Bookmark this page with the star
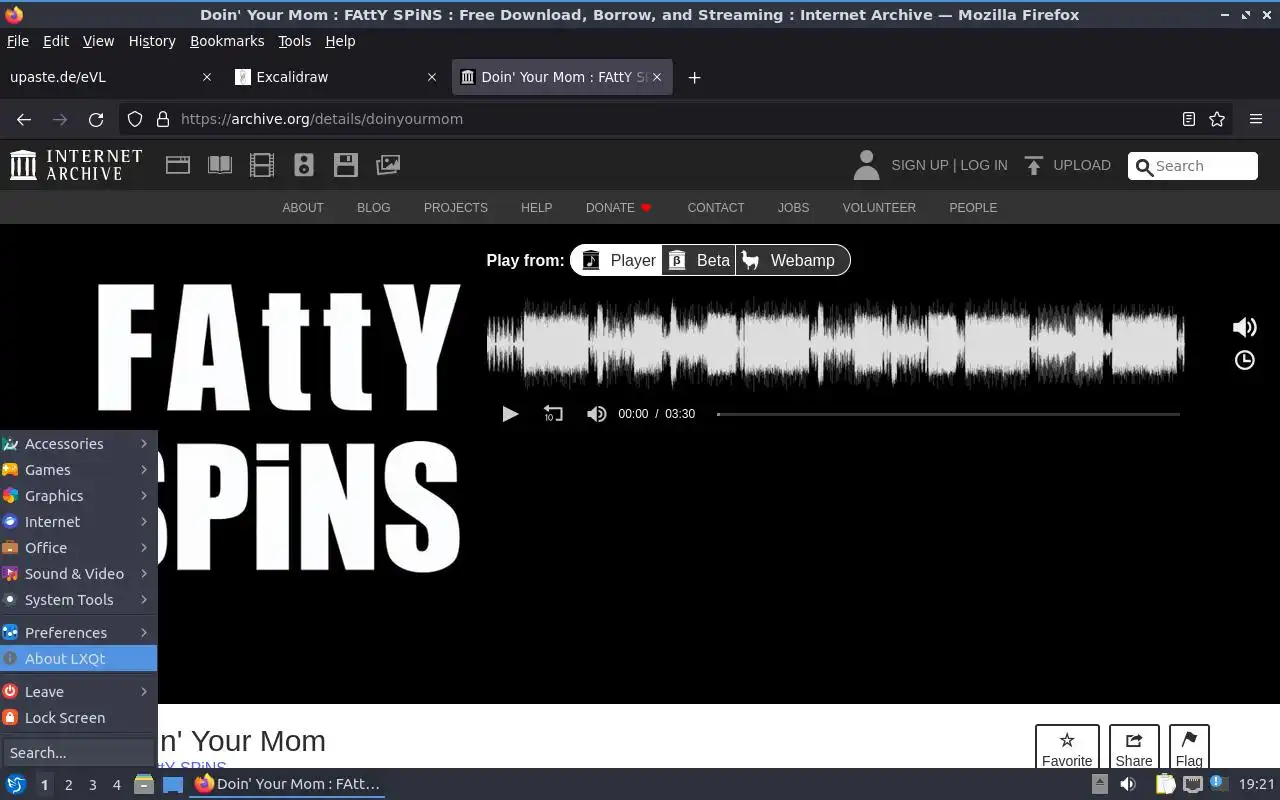1280x800 pixels. (1217, 119)
